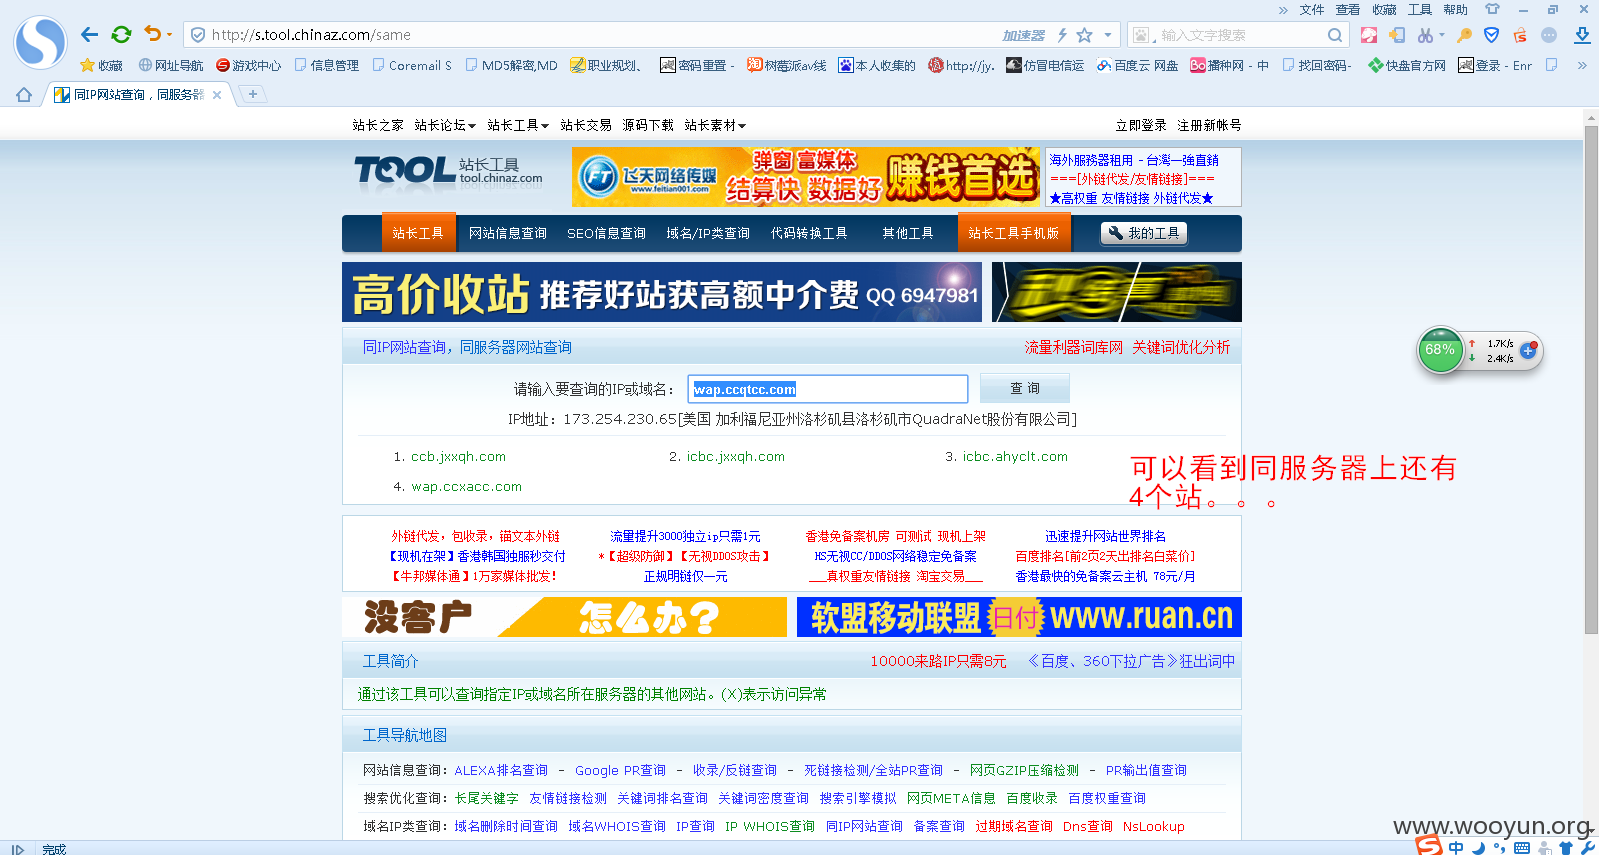
Task: Open the 帮助 menu
Action: coord(1456,10)
